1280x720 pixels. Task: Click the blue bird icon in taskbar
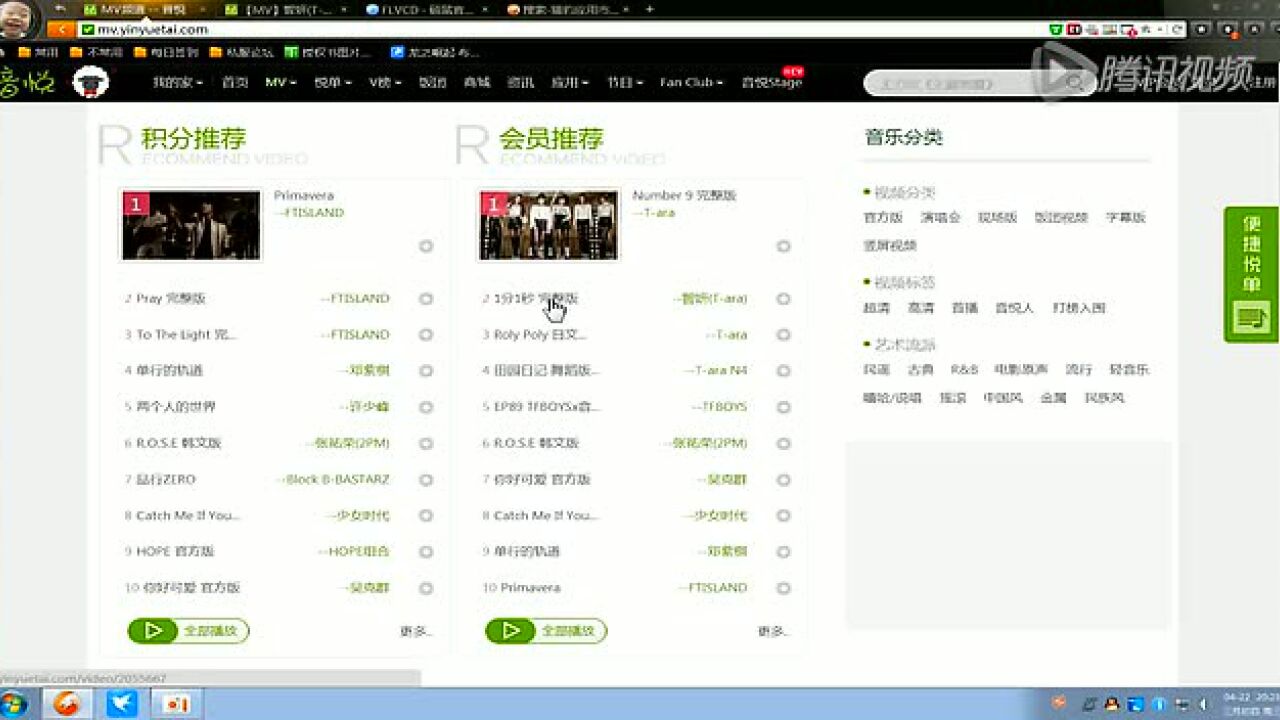(121, 703)
